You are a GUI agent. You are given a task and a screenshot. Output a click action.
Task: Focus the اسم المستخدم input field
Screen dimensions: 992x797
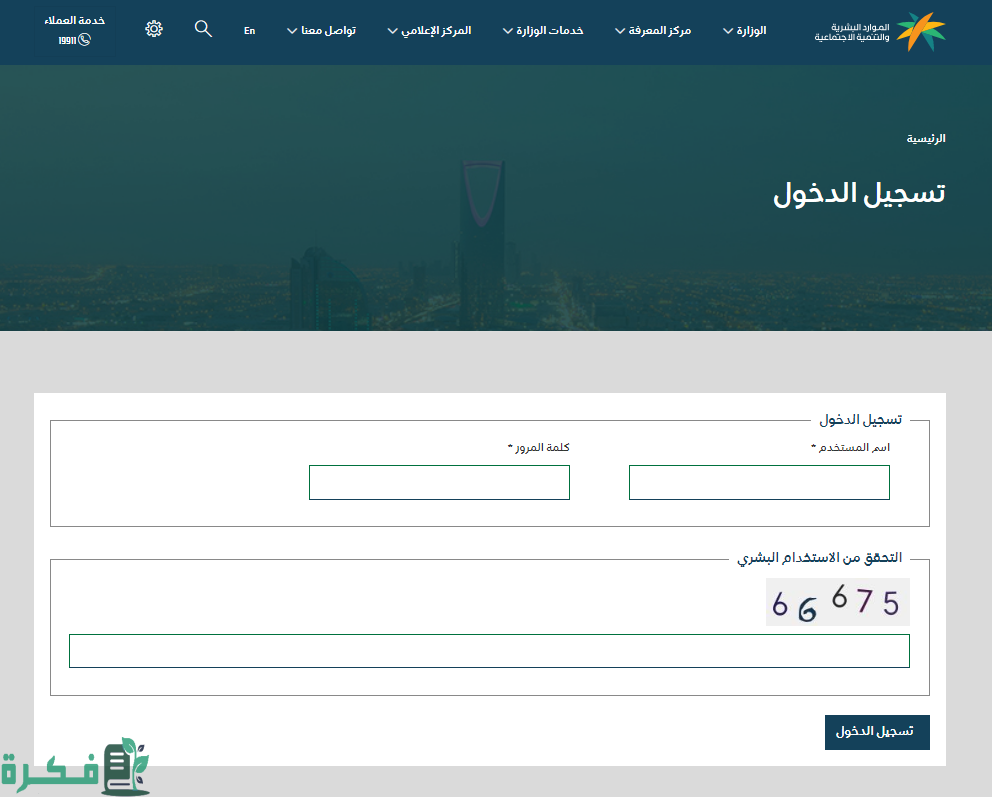759,482
